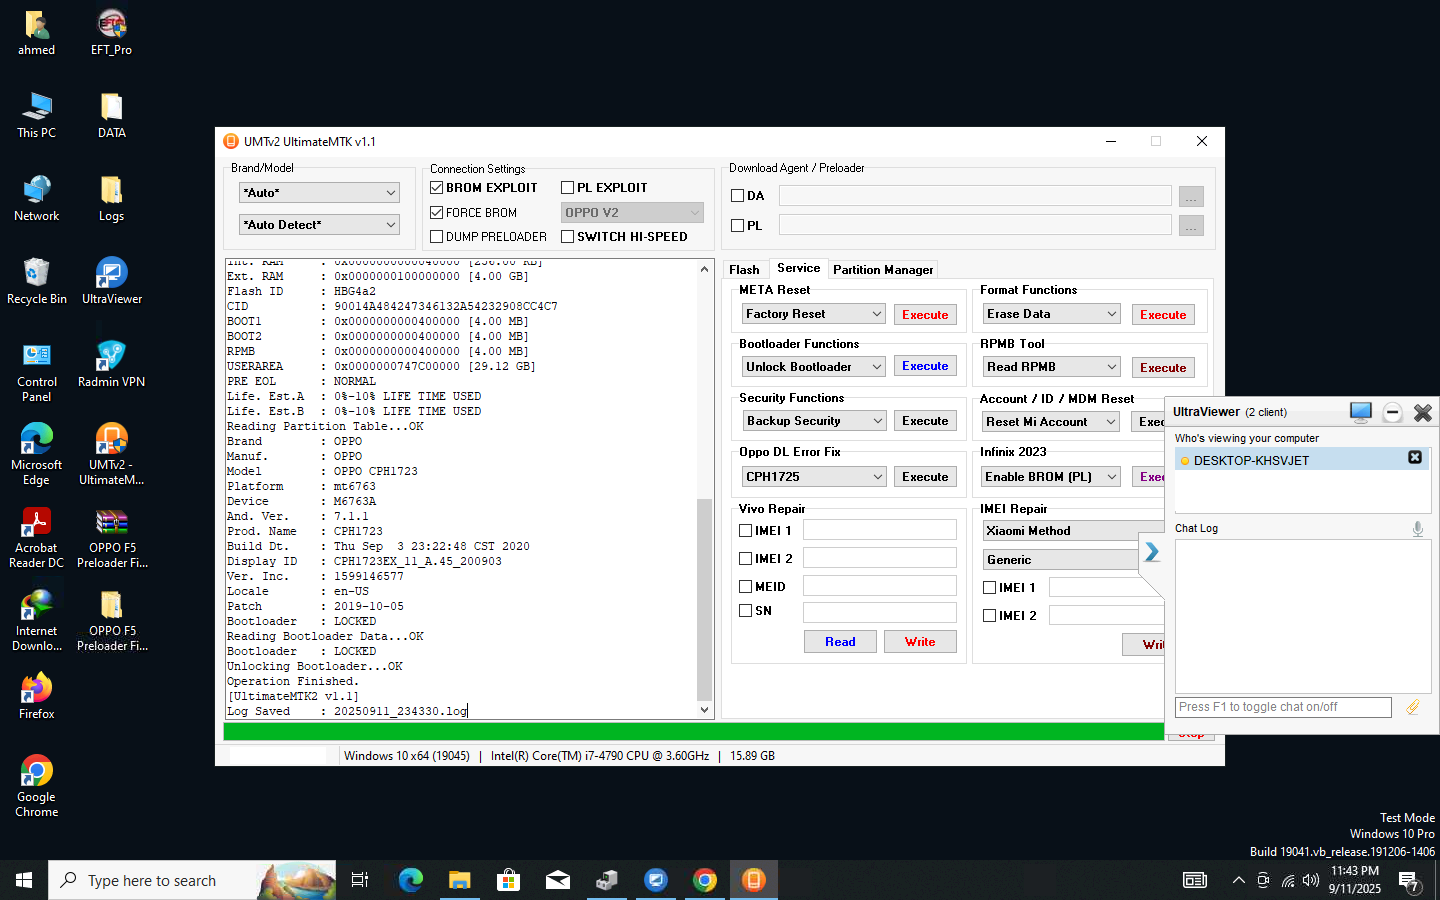Enable the DUMP PRELOADER checkbox
Viewport: 1440px width, 900px height.
pos(437,236)
